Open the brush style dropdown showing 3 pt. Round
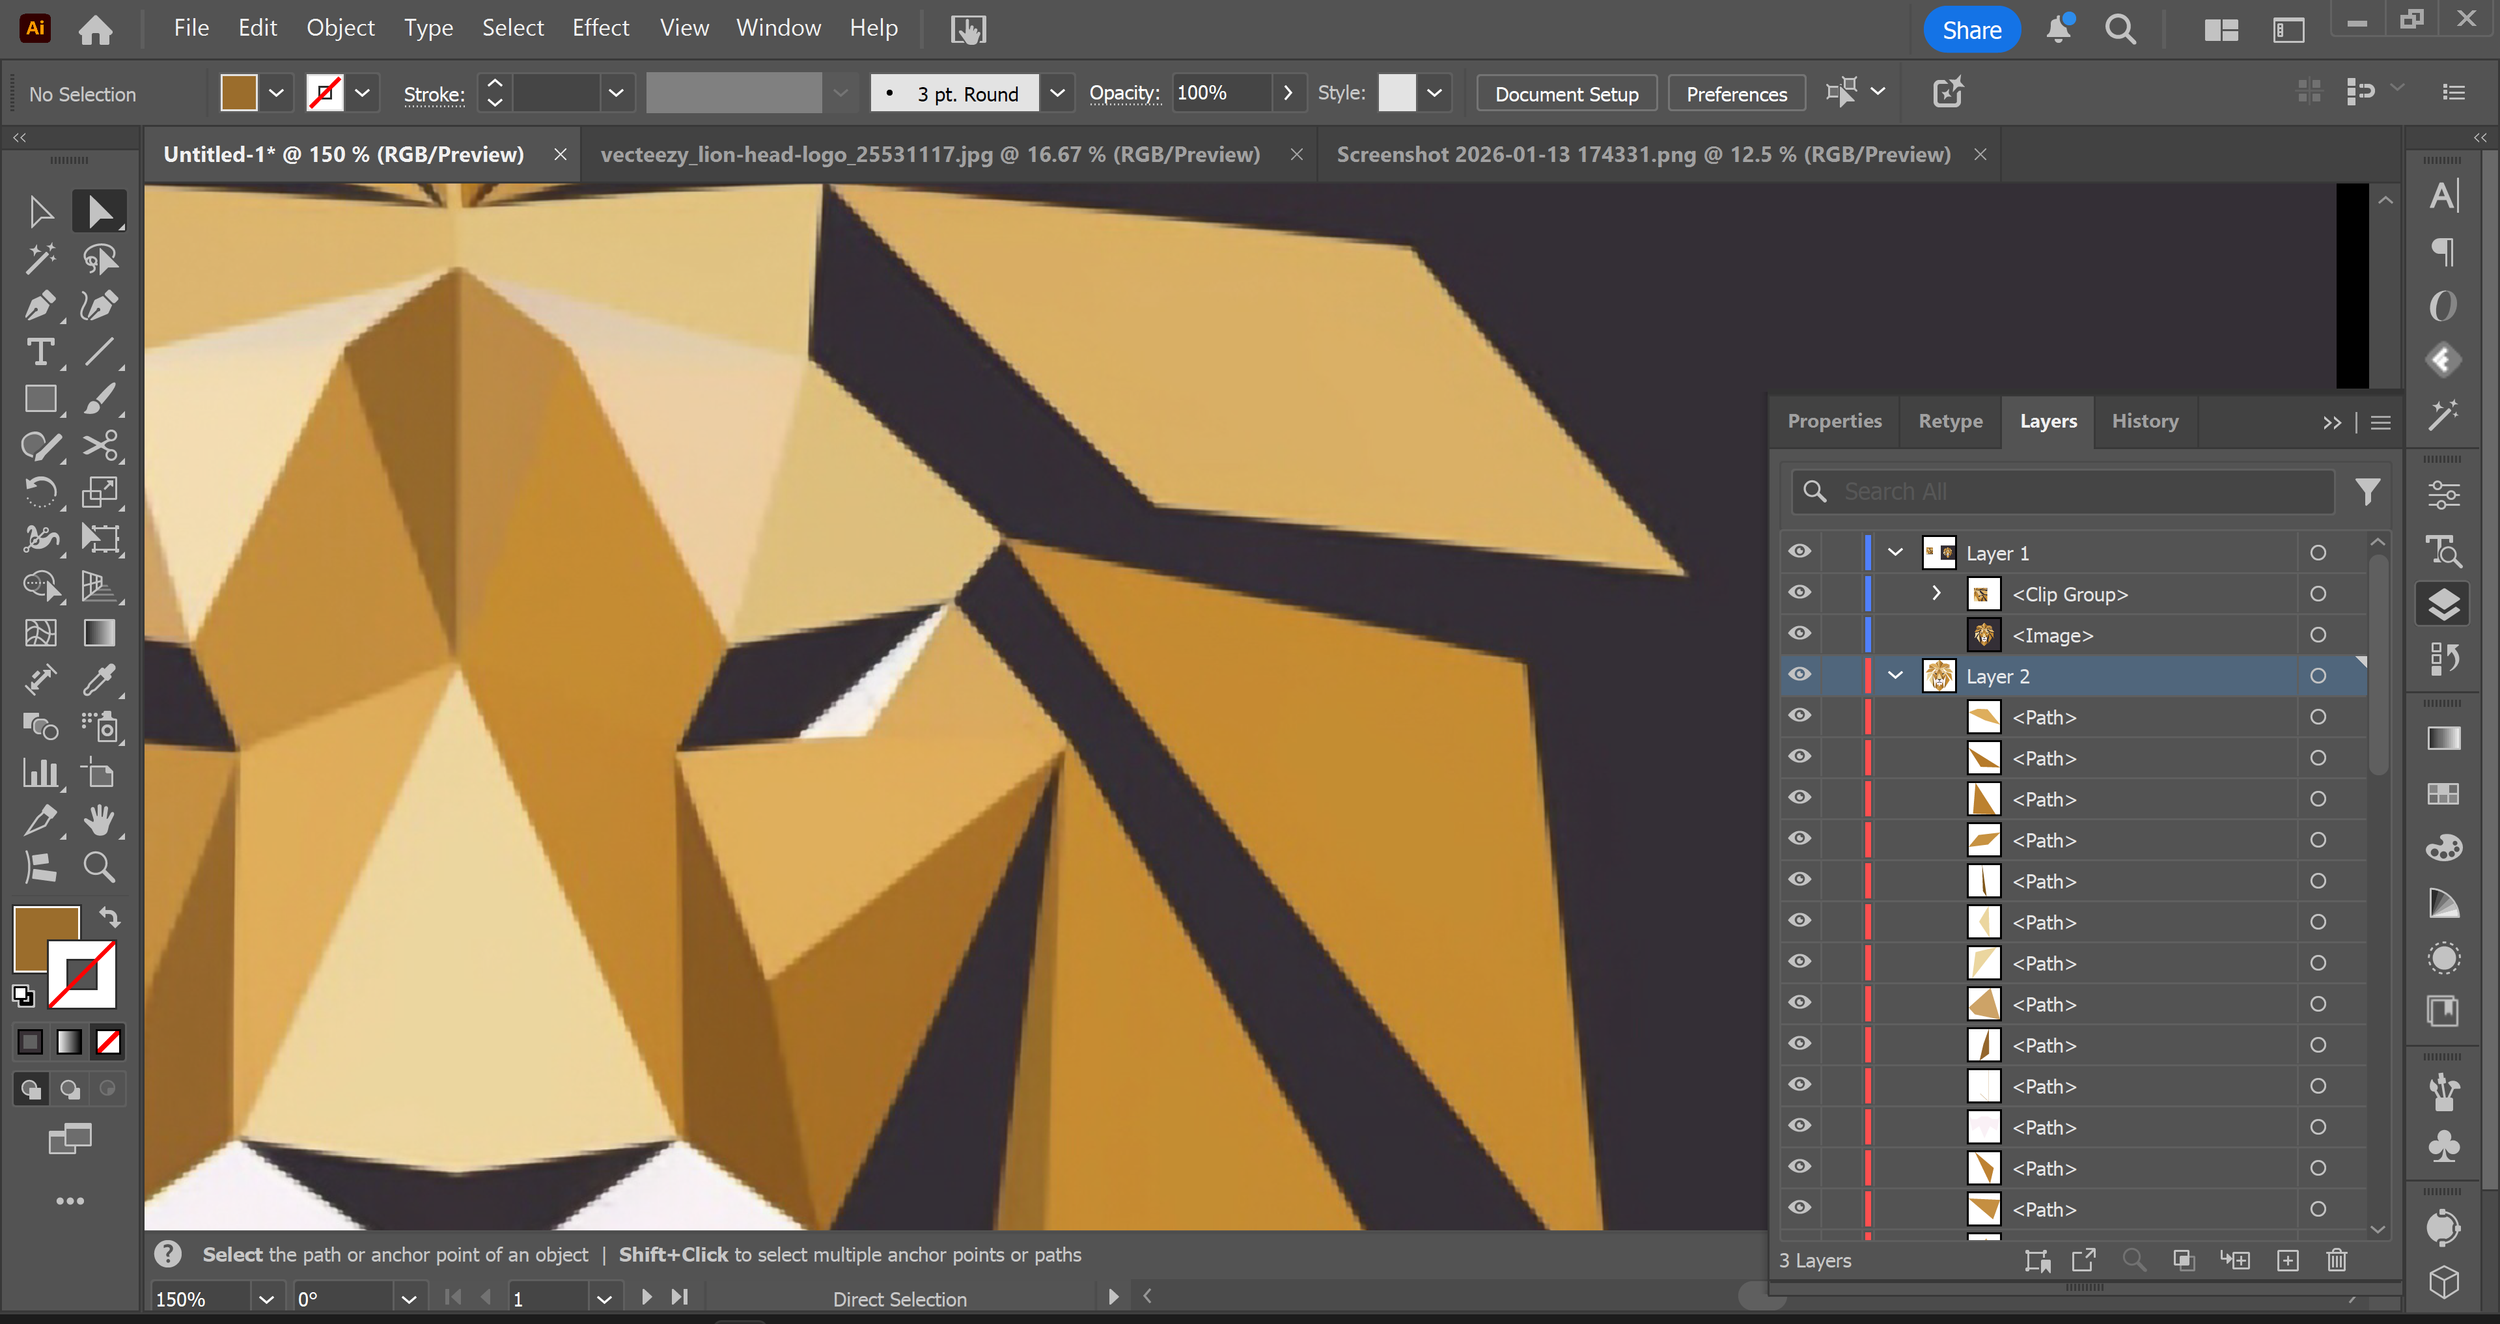This screenshot has height=1324, width=2500. (1057, 92)
